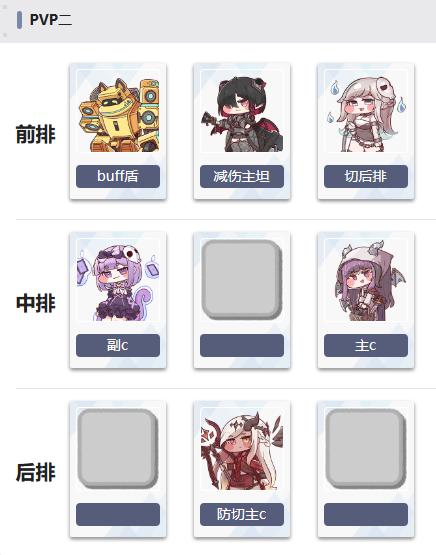
Task: Click the black-haired armored tank character
Action: (242, 111)
